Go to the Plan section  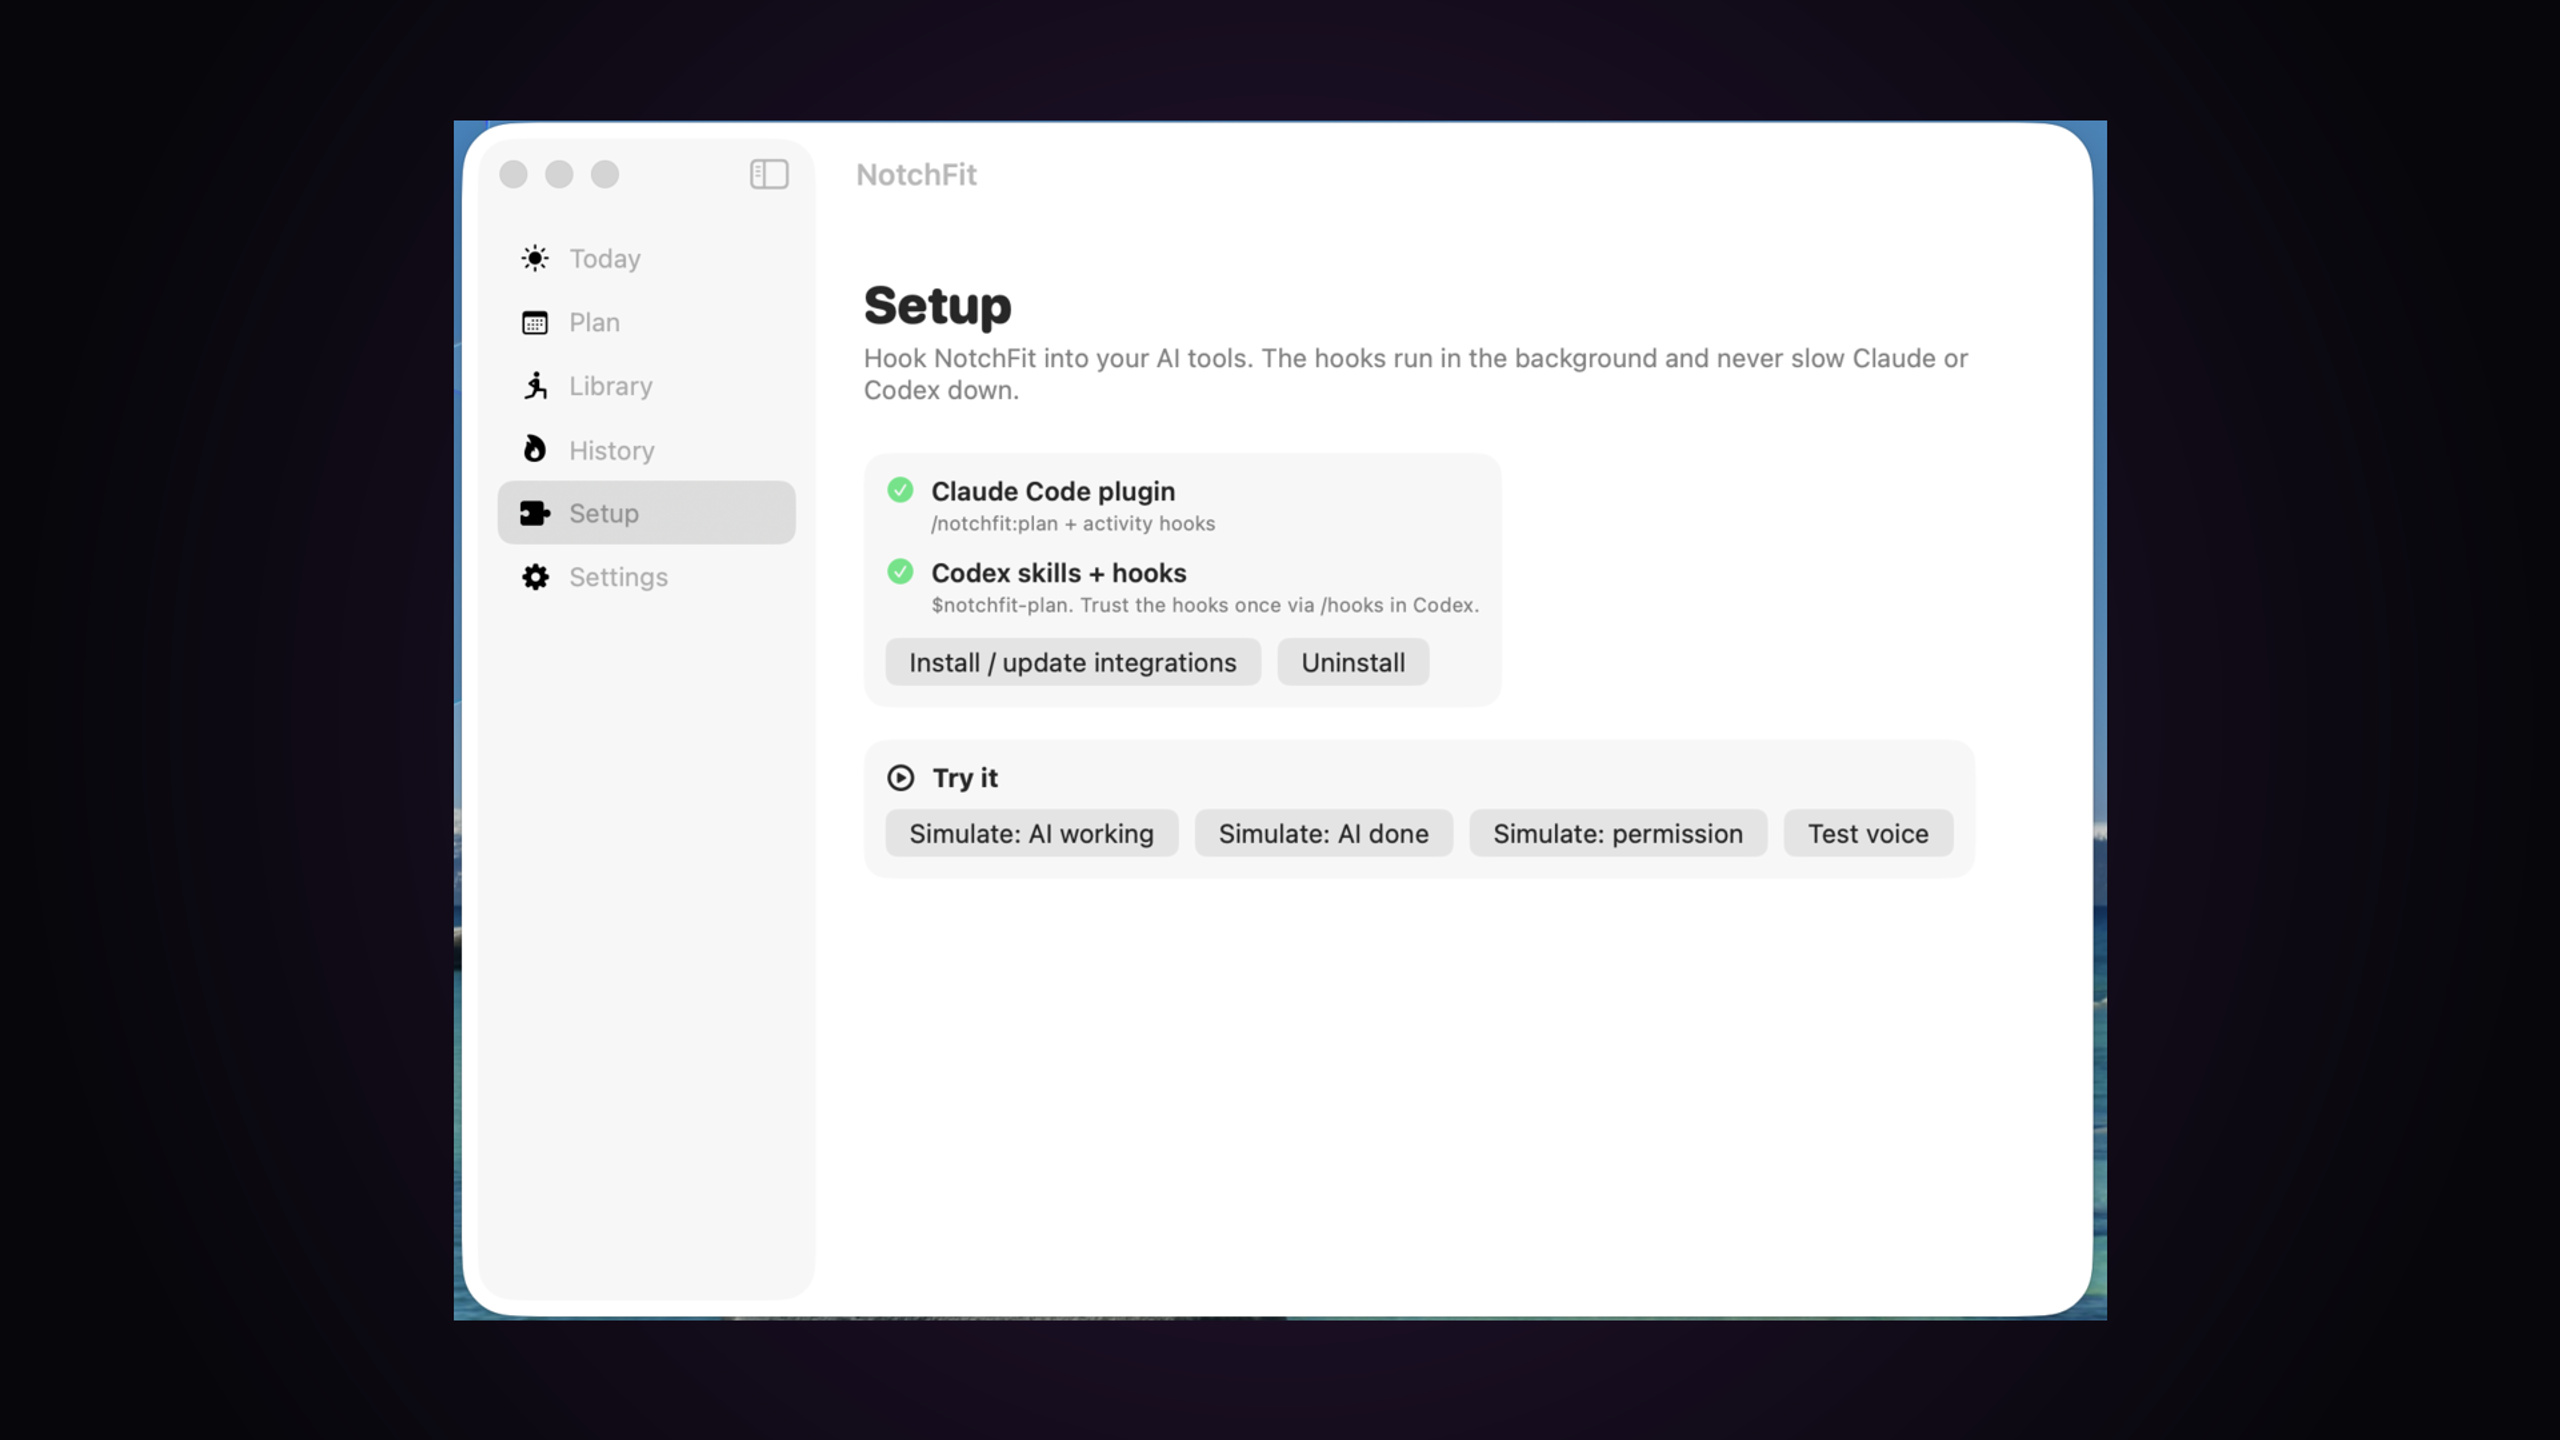coord(646,322)
